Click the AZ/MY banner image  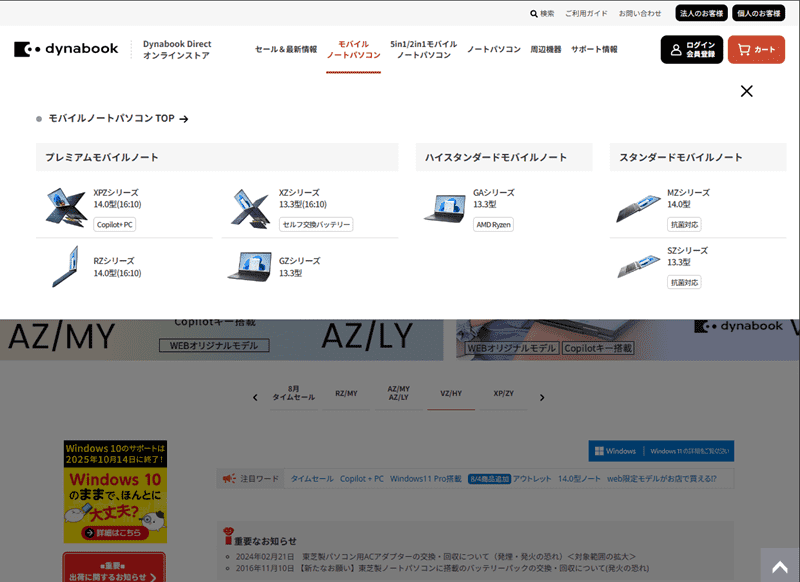coord(221,340)
